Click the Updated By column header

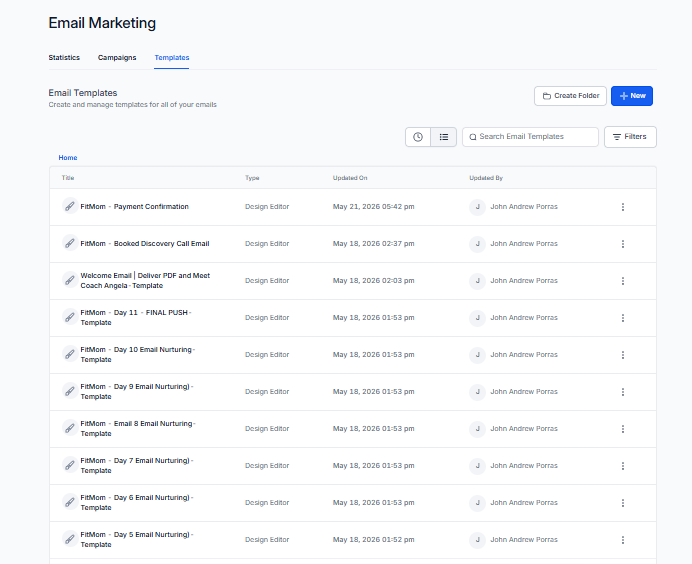point(486,178)
